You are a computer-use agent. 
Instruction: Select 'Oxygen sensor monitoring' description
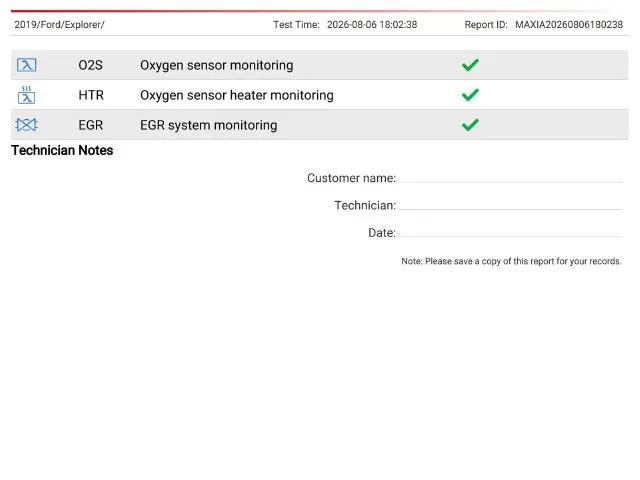click(217, 66)
